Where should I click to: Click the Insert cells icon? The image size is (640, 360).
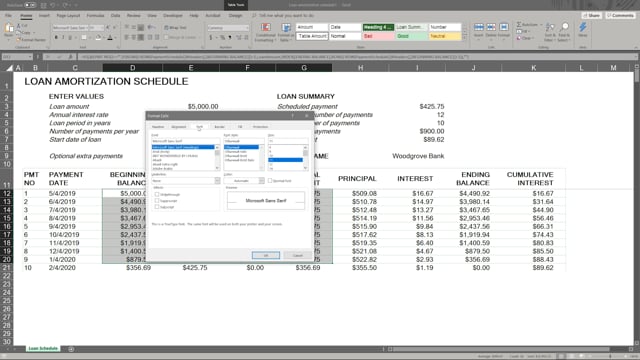(478, 27)
